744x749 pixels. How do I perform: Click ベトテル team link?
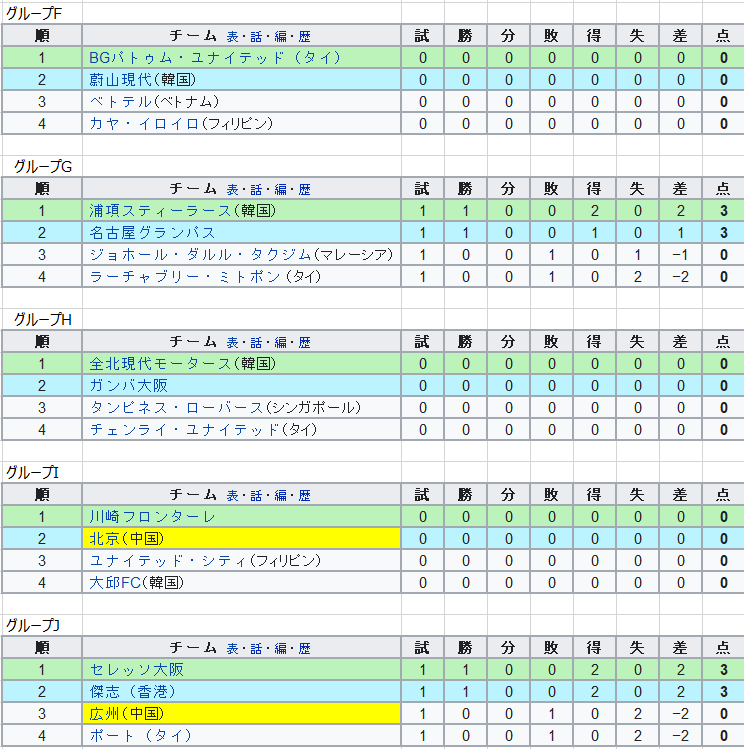point(120,102)
